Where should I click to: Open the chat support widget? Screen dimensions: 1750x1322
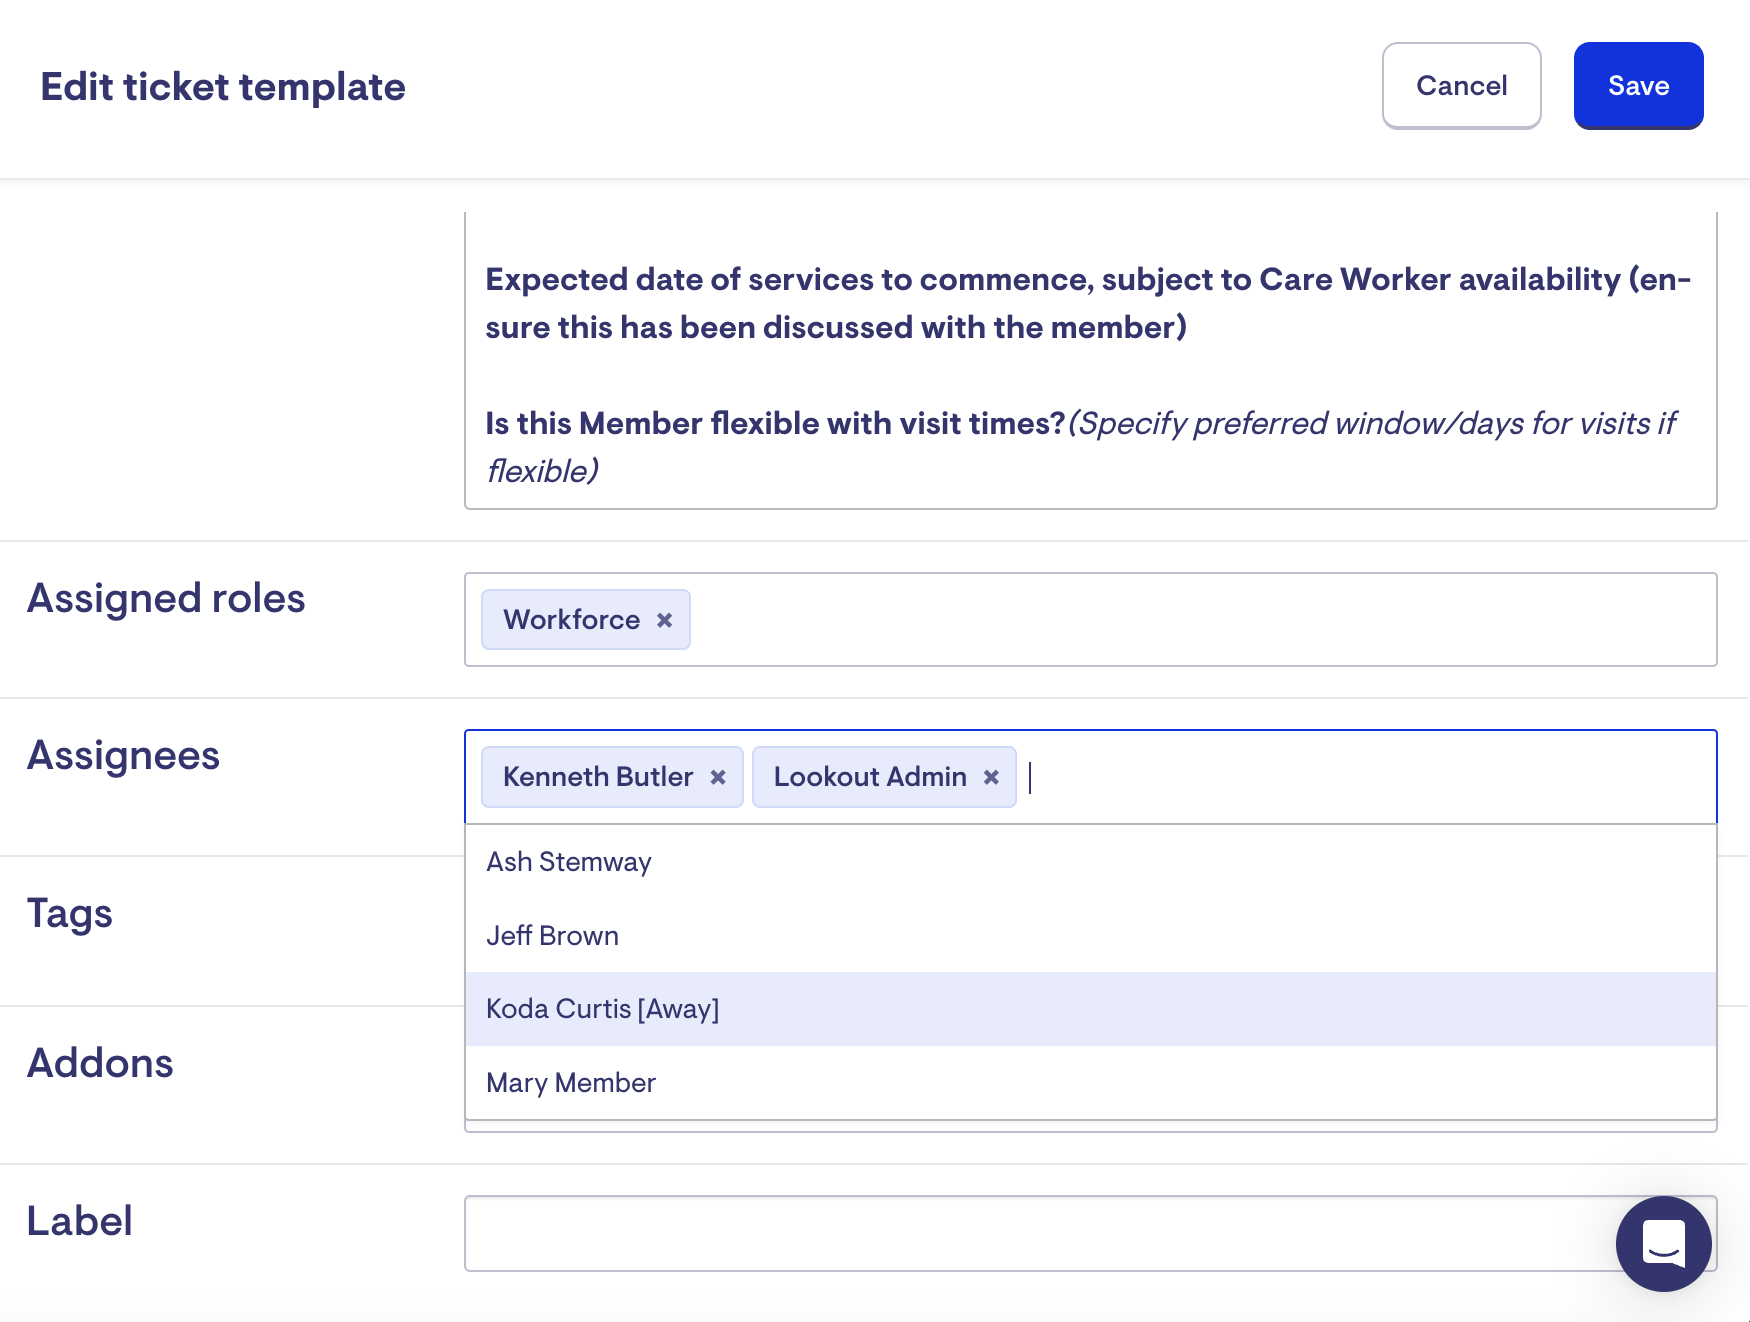[x=1663, y=1243]
